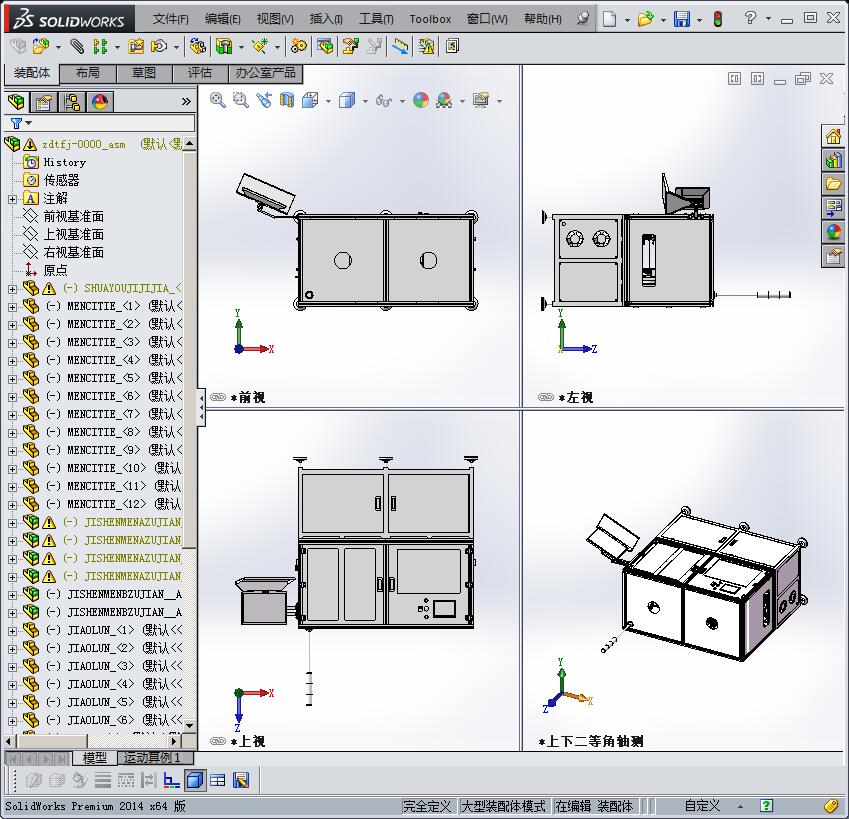Open the 编辑(E) menu
Viewport: 849px width, 819px height.
223,19
